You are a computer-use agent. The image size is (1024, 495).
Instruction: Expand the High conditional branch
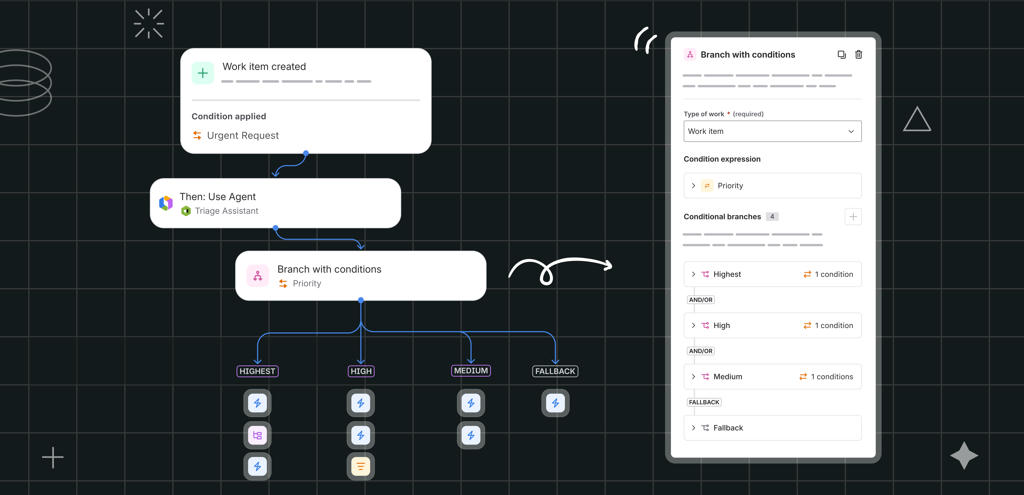pos(693,325)
